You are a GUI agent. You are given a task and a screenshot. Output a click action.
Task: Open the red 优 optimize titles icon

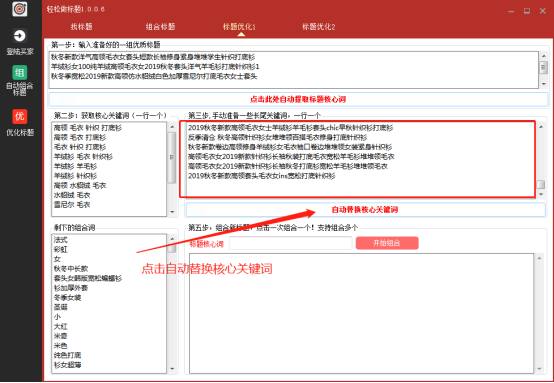(x=19, y=116)
